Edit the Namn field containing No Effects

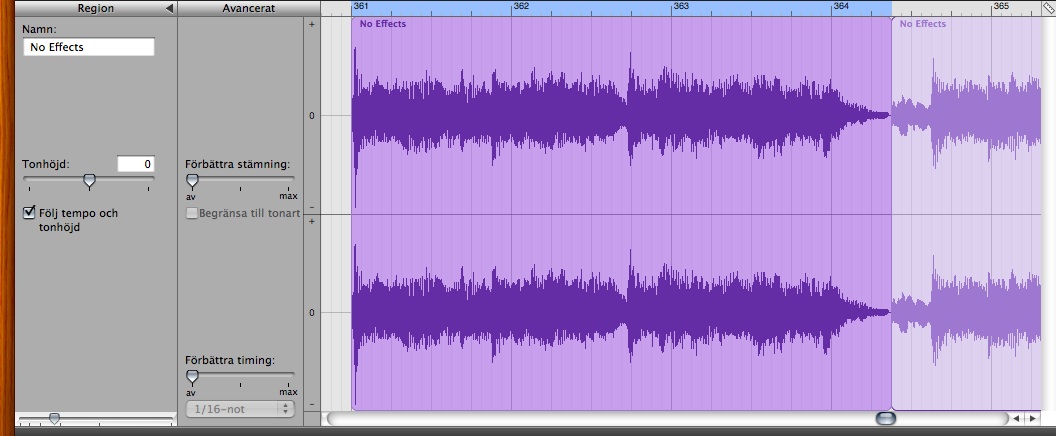click(x=89, y=47)
